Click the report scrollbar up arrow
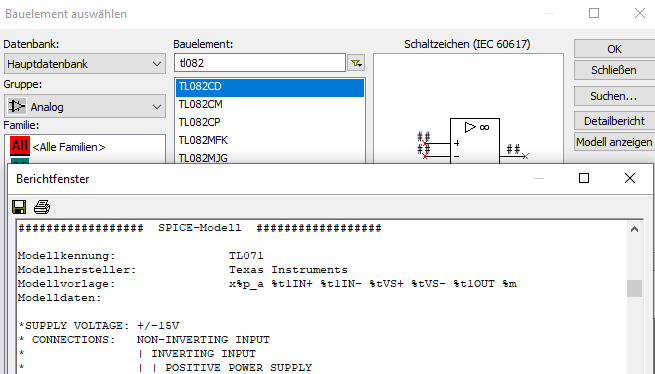This screenshot has height=374, width=655. coord(635,229)
